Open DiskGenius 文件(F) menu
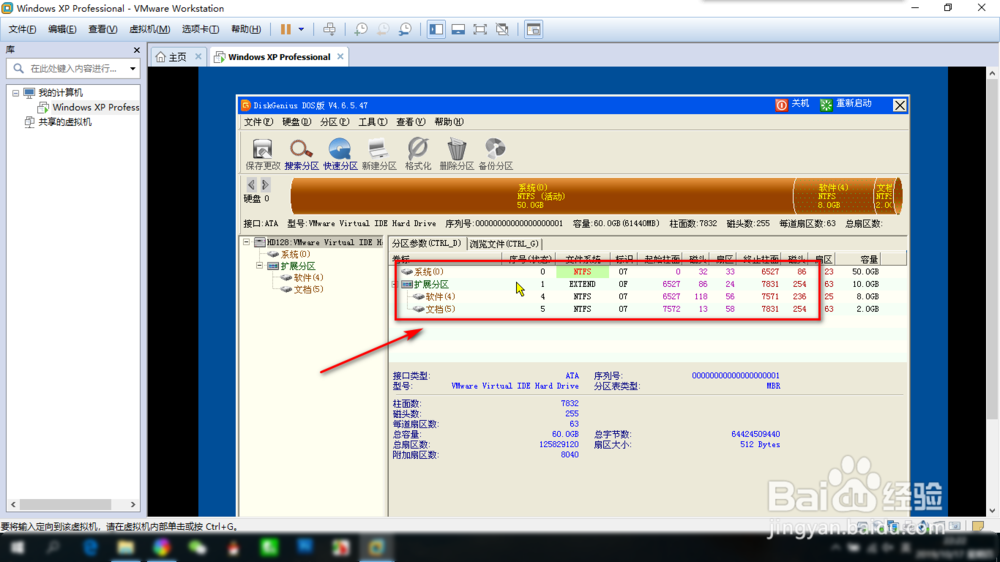 258,122
